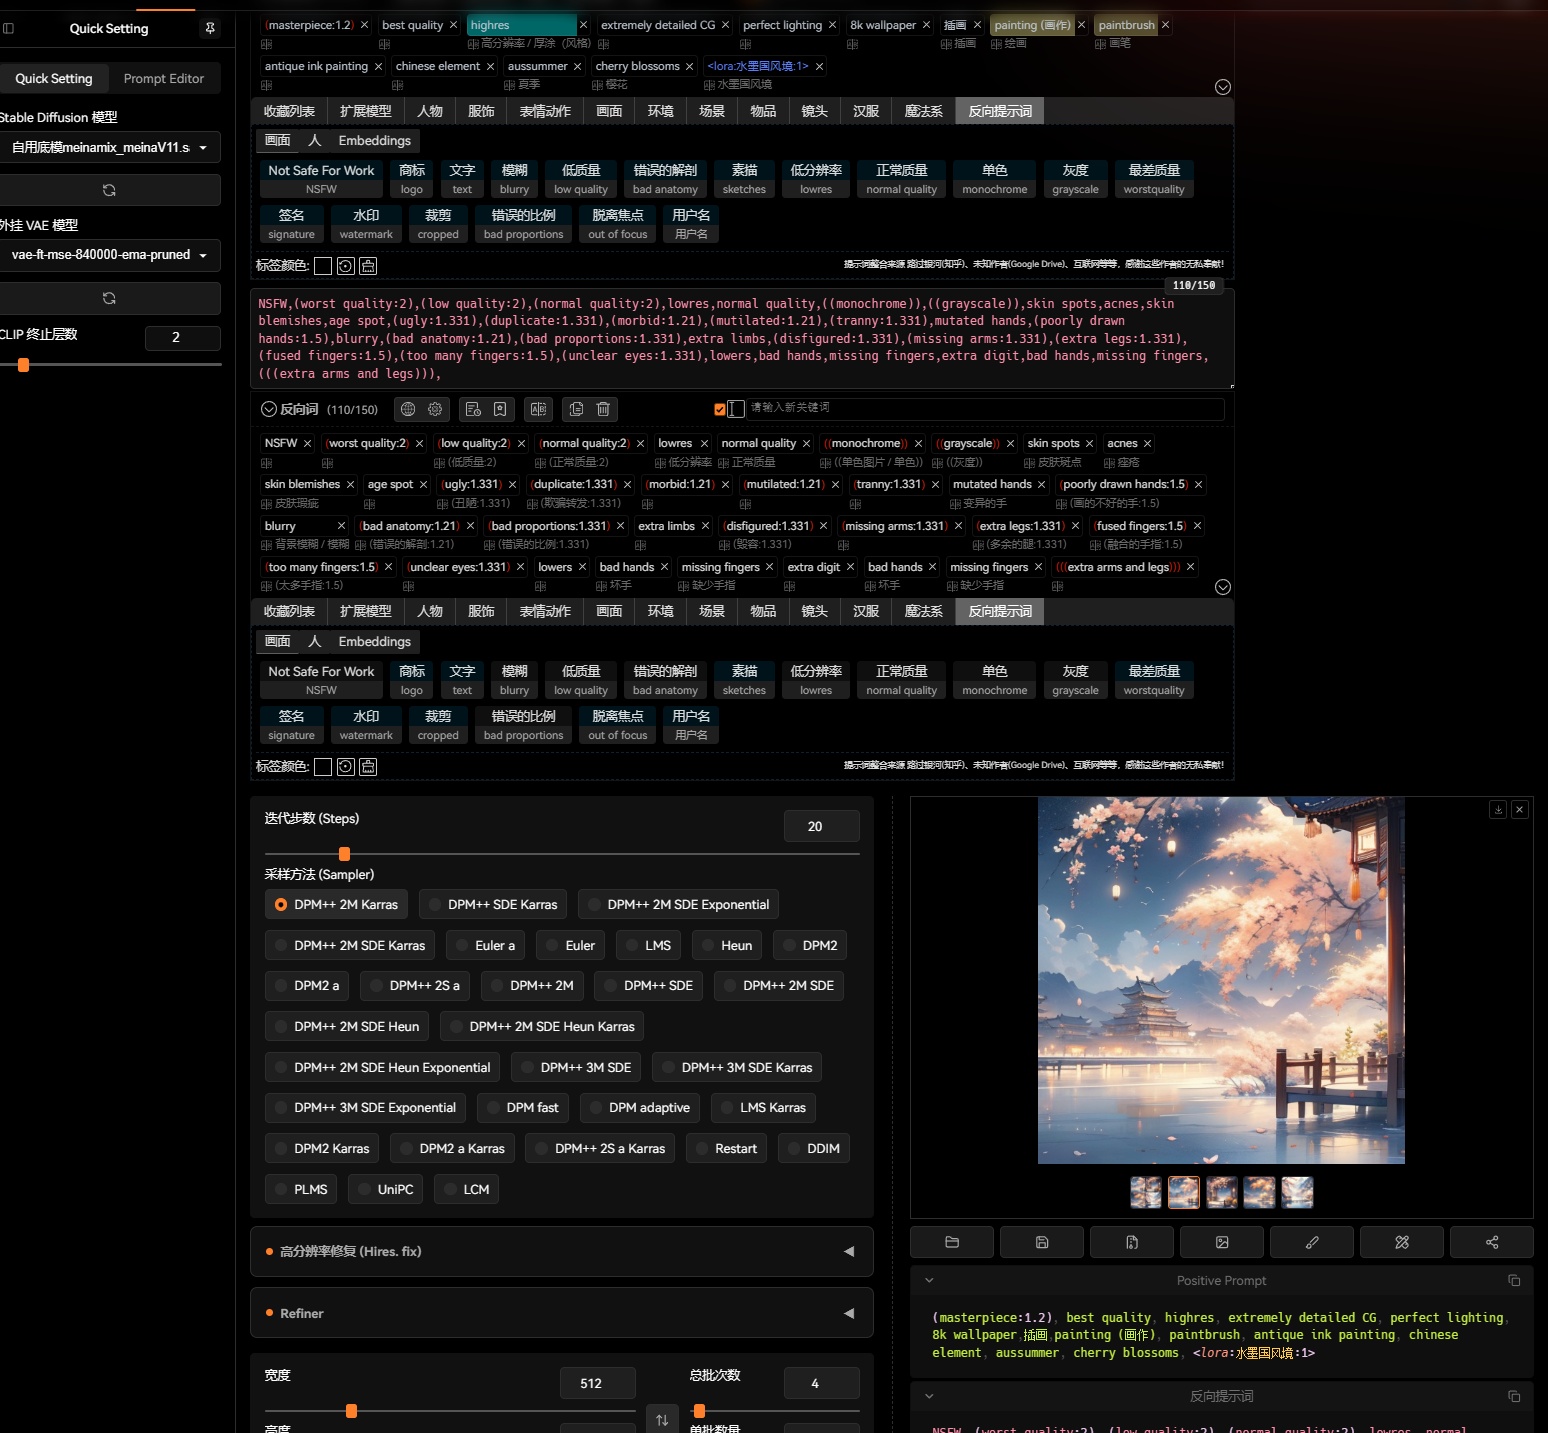Adjust the CLIP 终止层数 slider
This screenshot has width=1548, height=1433.
(x=24, y=365)
